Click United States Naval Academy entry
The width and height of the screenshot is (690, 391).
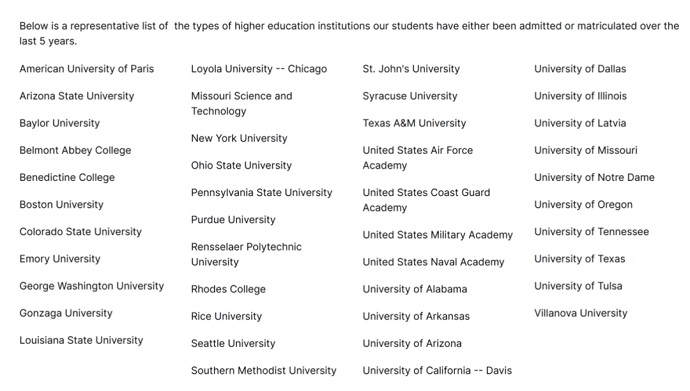coord(433,262)
